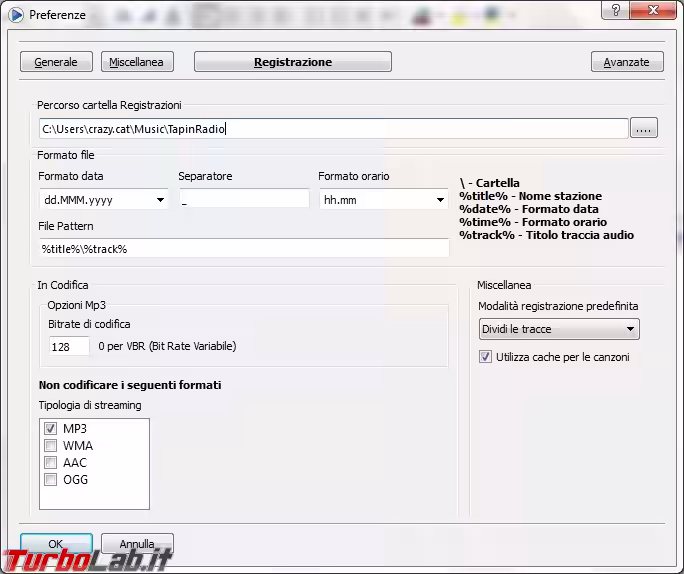Expand the Formato orario dropdown
The height and width of the screenshot is (574, 684).
pyautogui.click(x=383, y=200)
